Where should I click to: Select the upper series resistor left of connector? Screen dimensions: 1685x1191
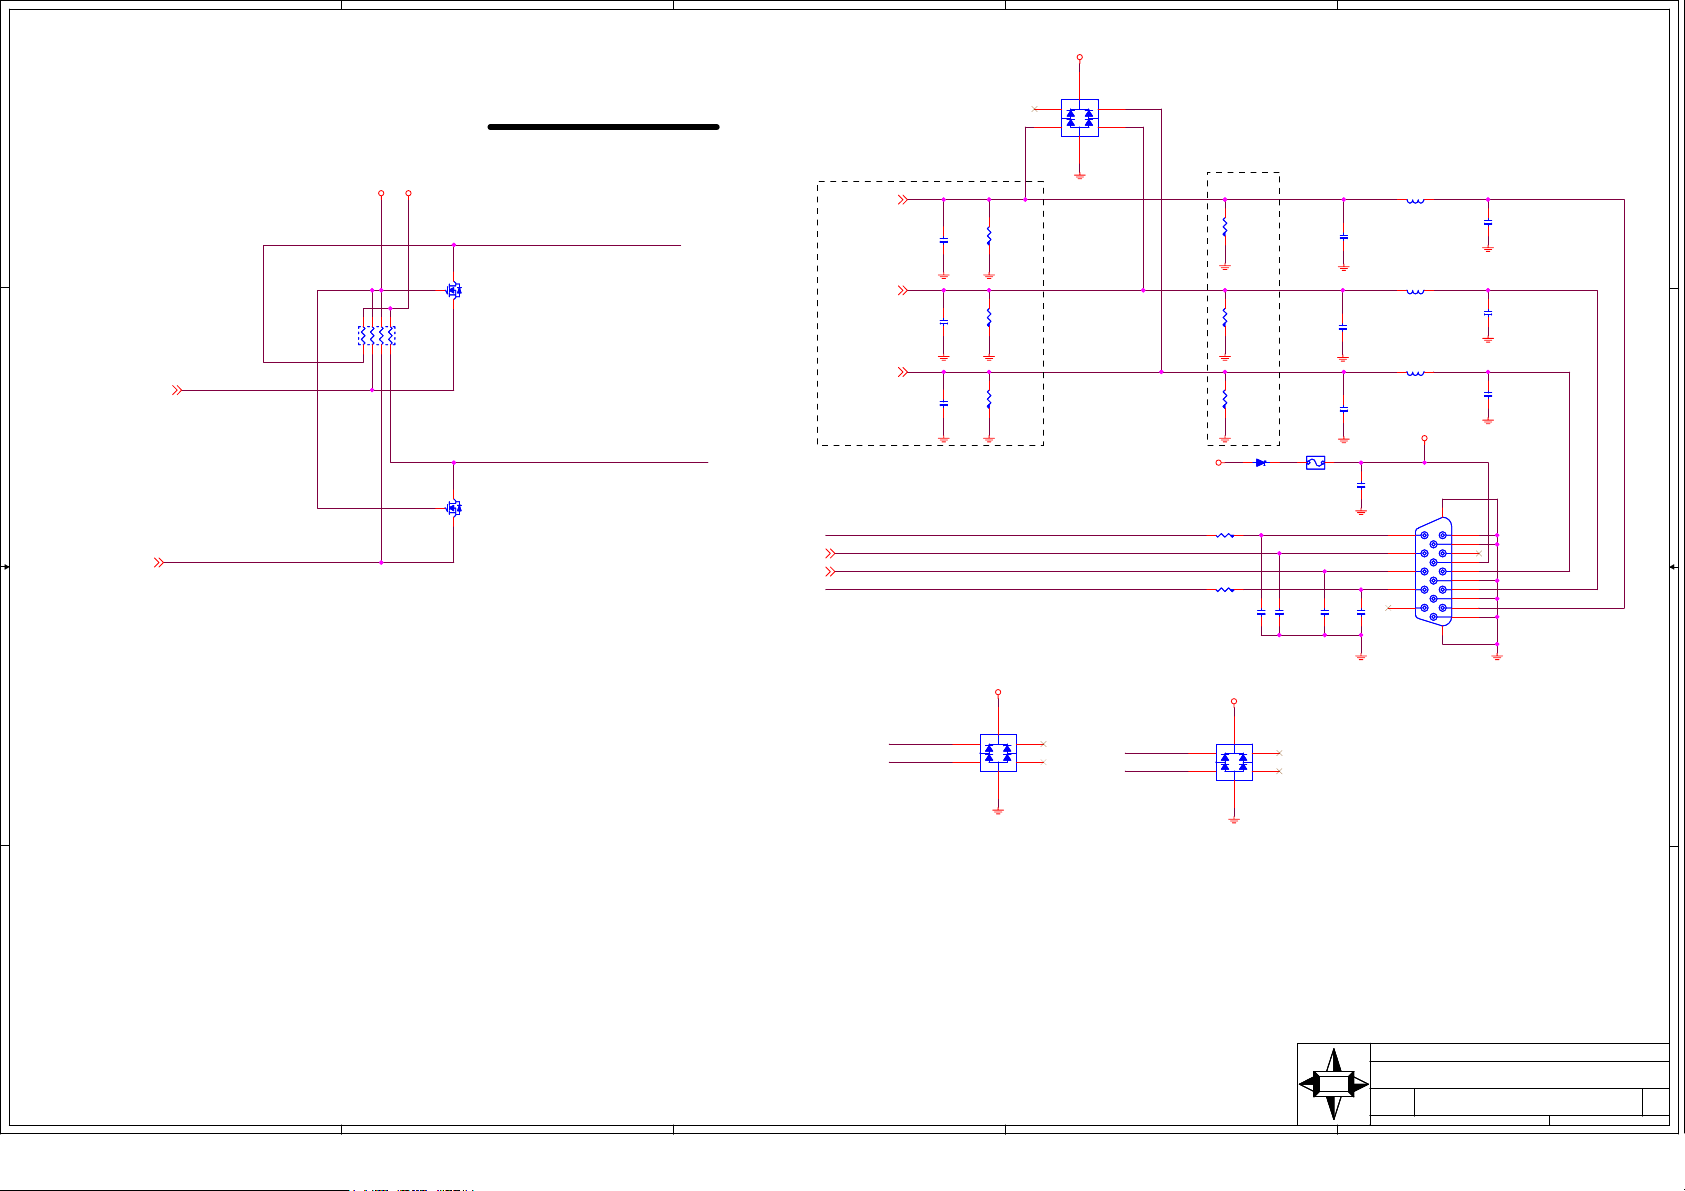coord(1225,536)
